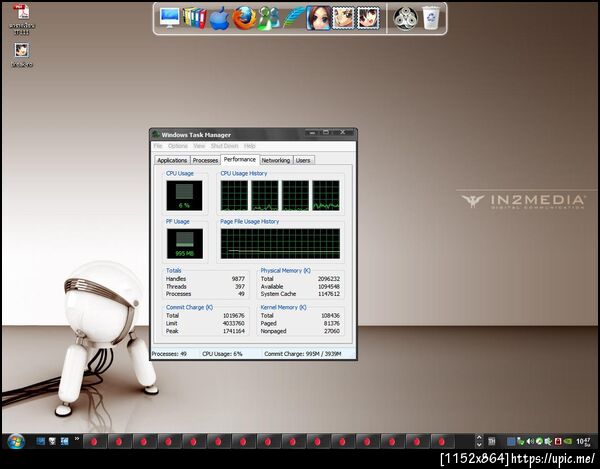Screen dimensions: 600x469
Task: Open the Recycle Bin in the dock
Action: pos(431,18)
